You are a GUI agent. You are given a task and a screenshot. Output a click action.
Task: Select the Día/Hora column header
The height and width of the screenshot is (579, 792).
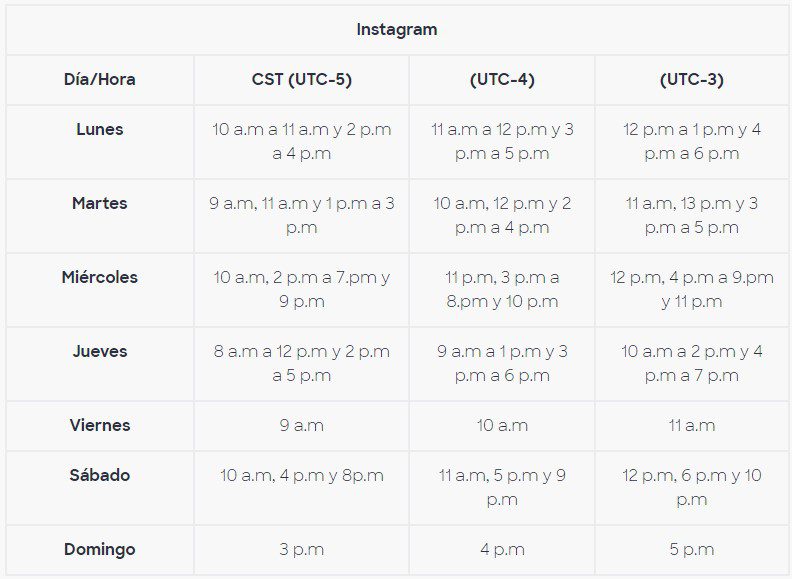[100, 79]
